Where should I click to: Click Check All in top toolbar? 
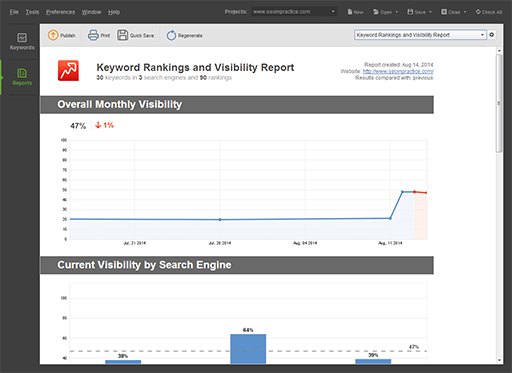point(489,12)
